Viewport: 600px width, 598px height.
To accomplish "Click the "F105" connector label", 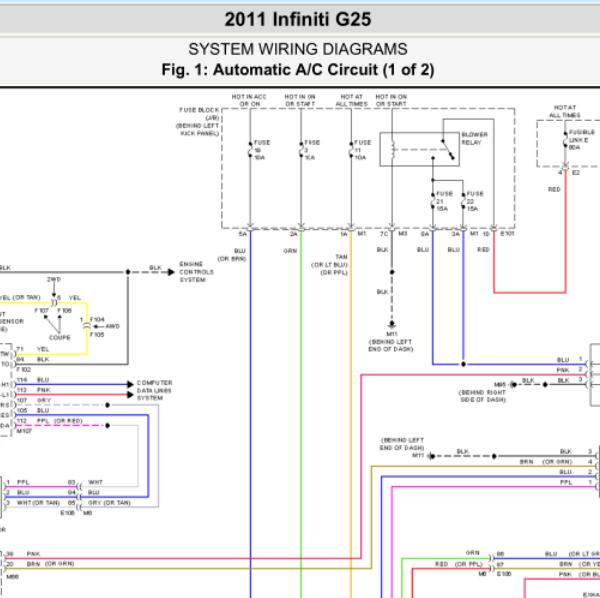I will pyautogui.click(x=97, y=334).
